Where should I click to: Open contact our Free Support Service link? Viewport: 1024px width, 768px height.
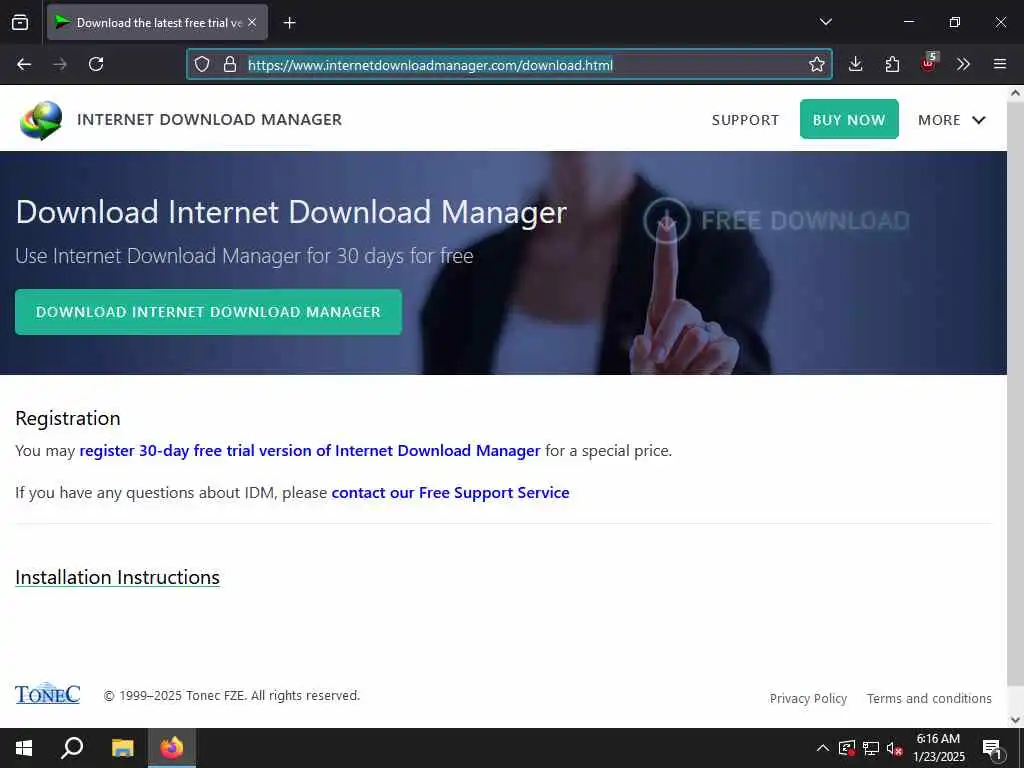point(451,492)
